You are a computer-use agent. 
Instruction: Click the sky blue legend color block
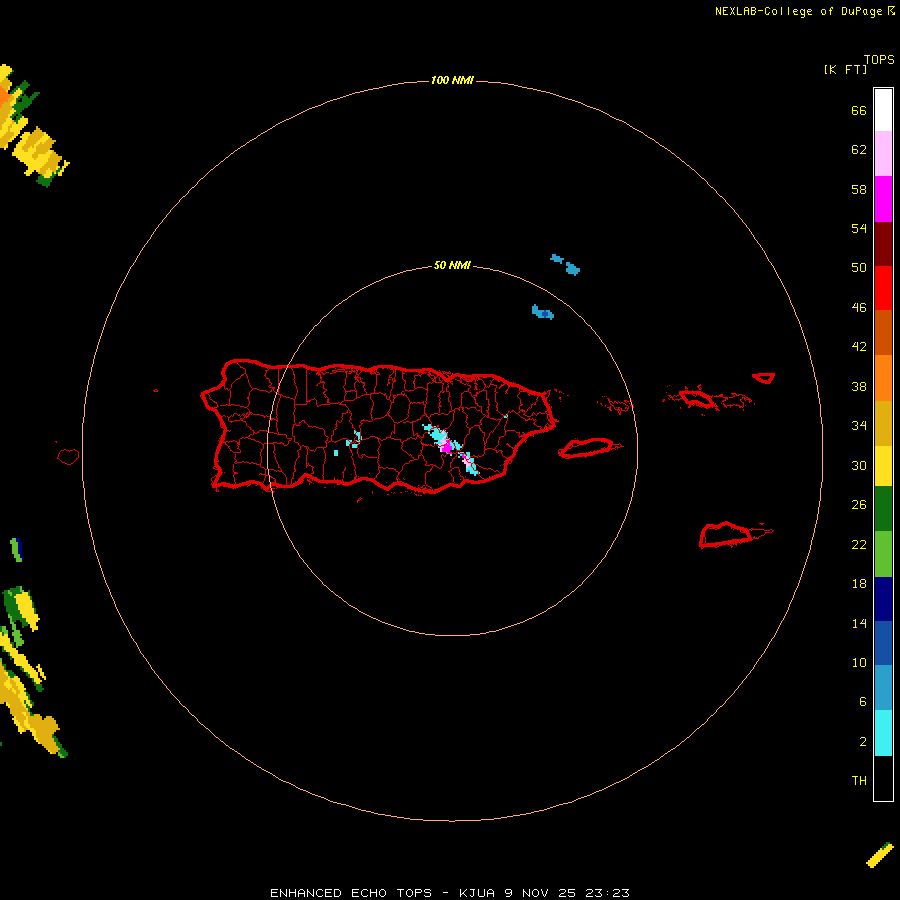(x=883, y=688)
